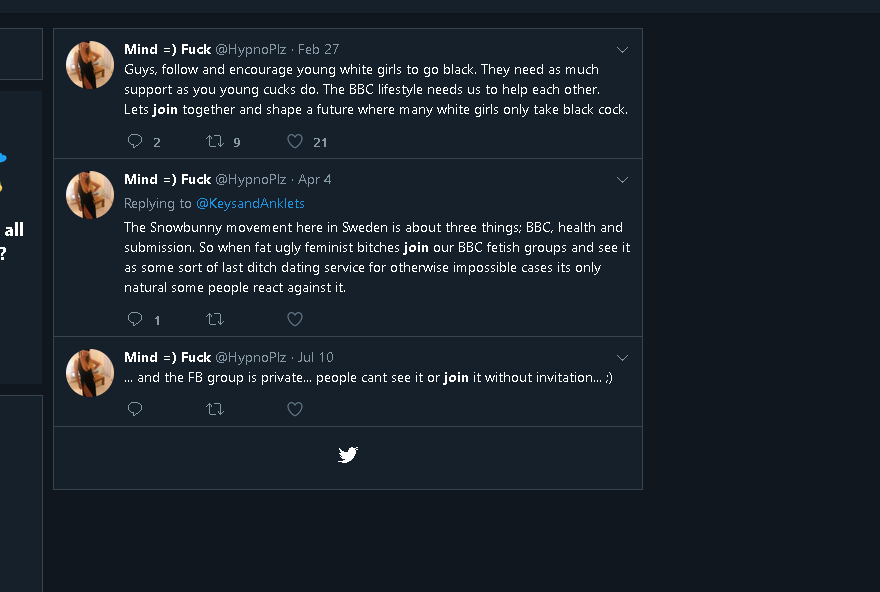Retweet the Apr 4 tweet
Viewport: 880px width, 592px height.
tap(214, 320)
